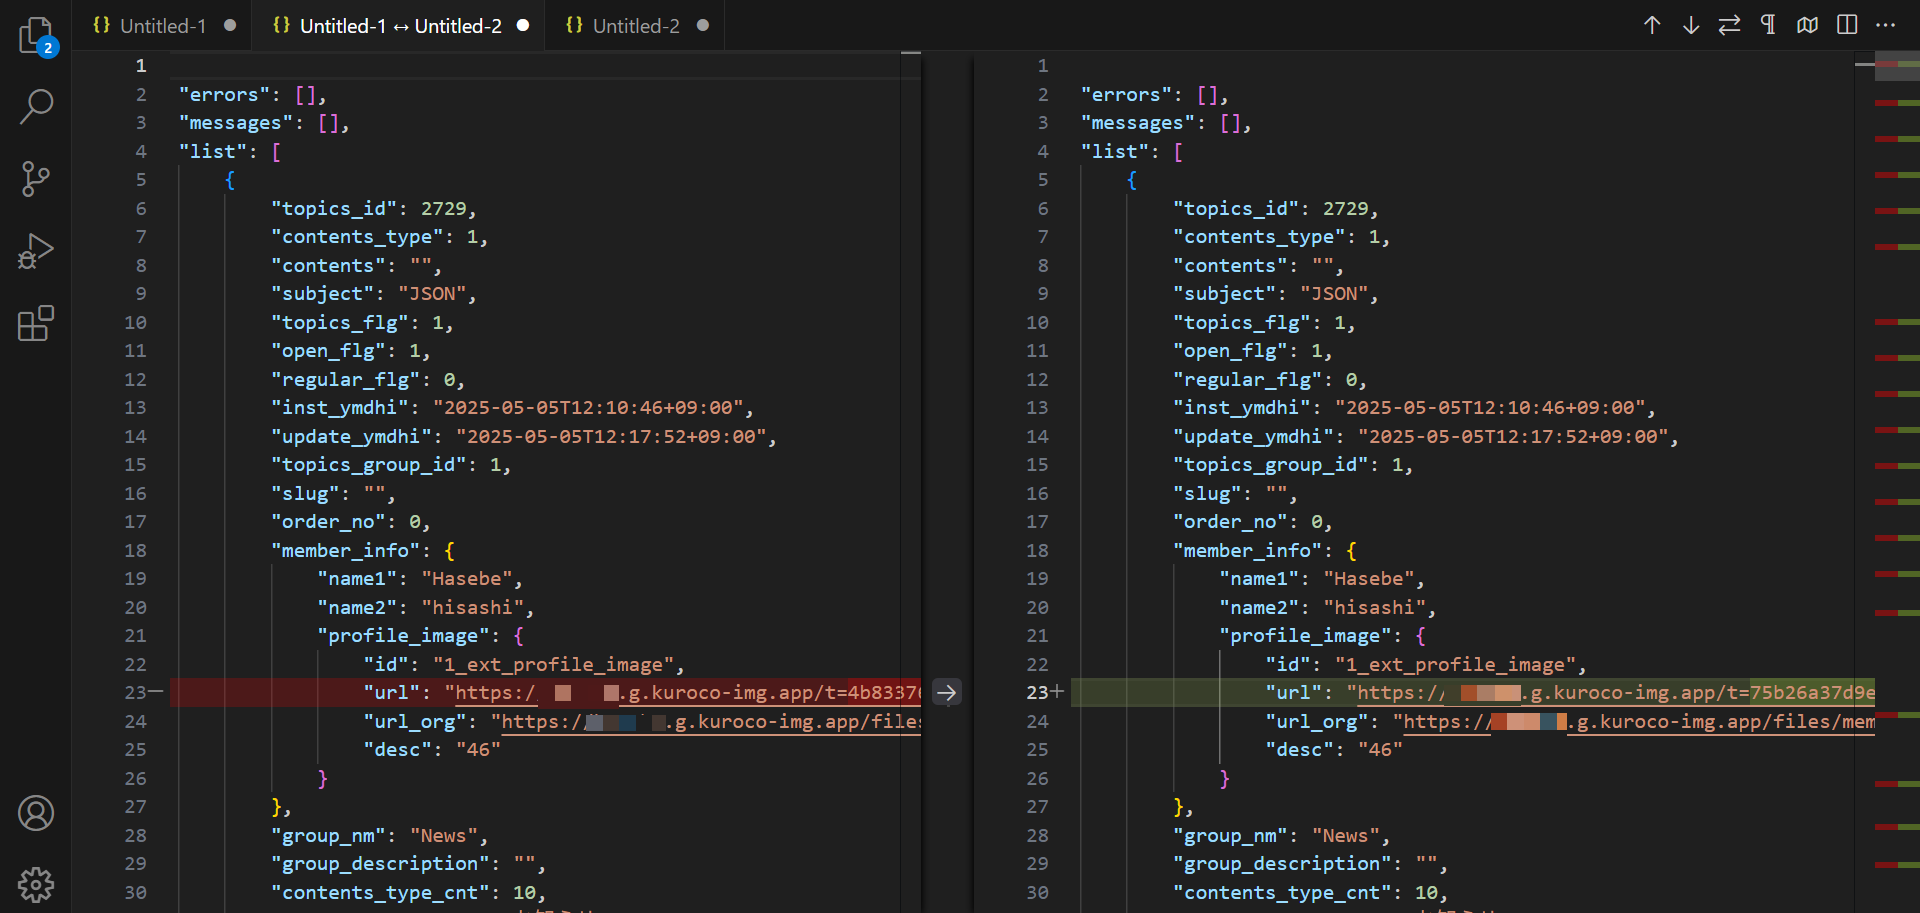Open the Manage settings gear
This screenshot has width=1920, height=913.
(x=36, y=884)
